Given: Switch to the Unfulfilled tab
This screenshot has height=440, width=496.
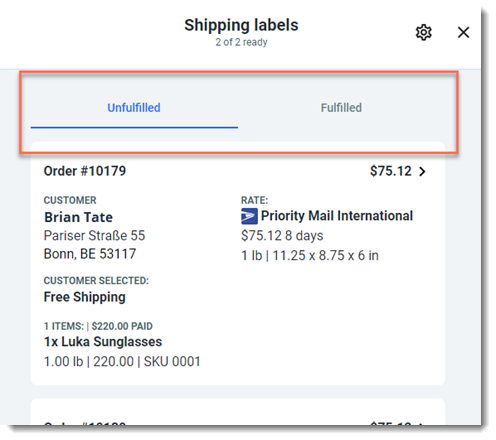Looking at the screenshot, I should 134,108.
